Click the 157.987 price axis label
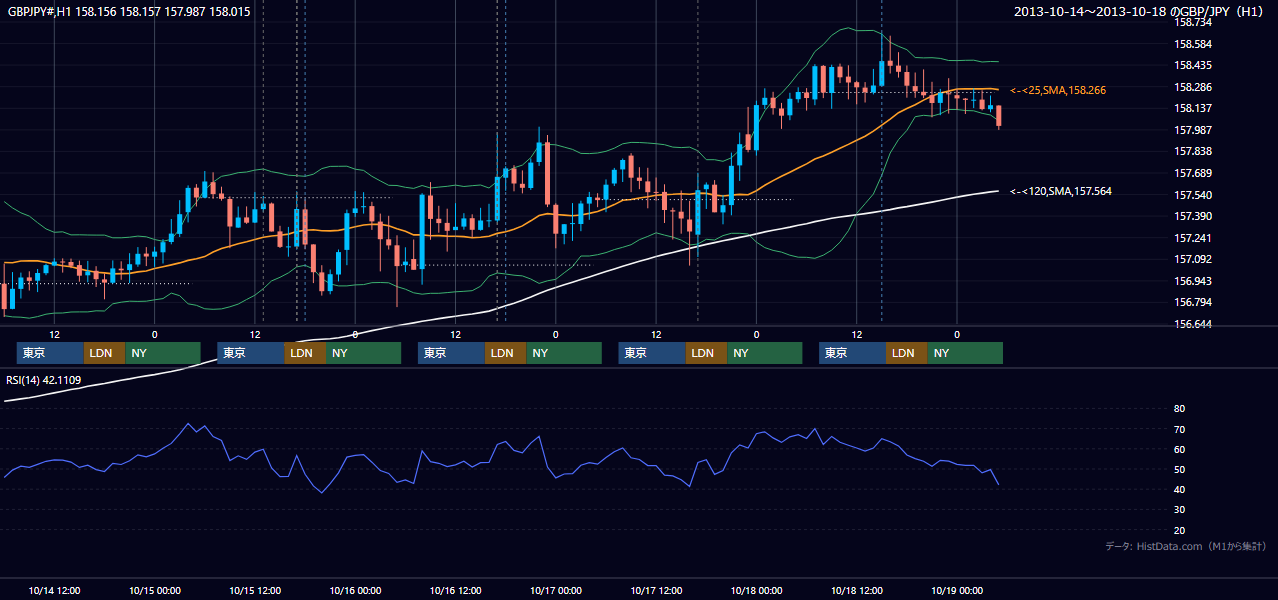The height and width of the screenshot is (600, 1278). click(1195, 130)
